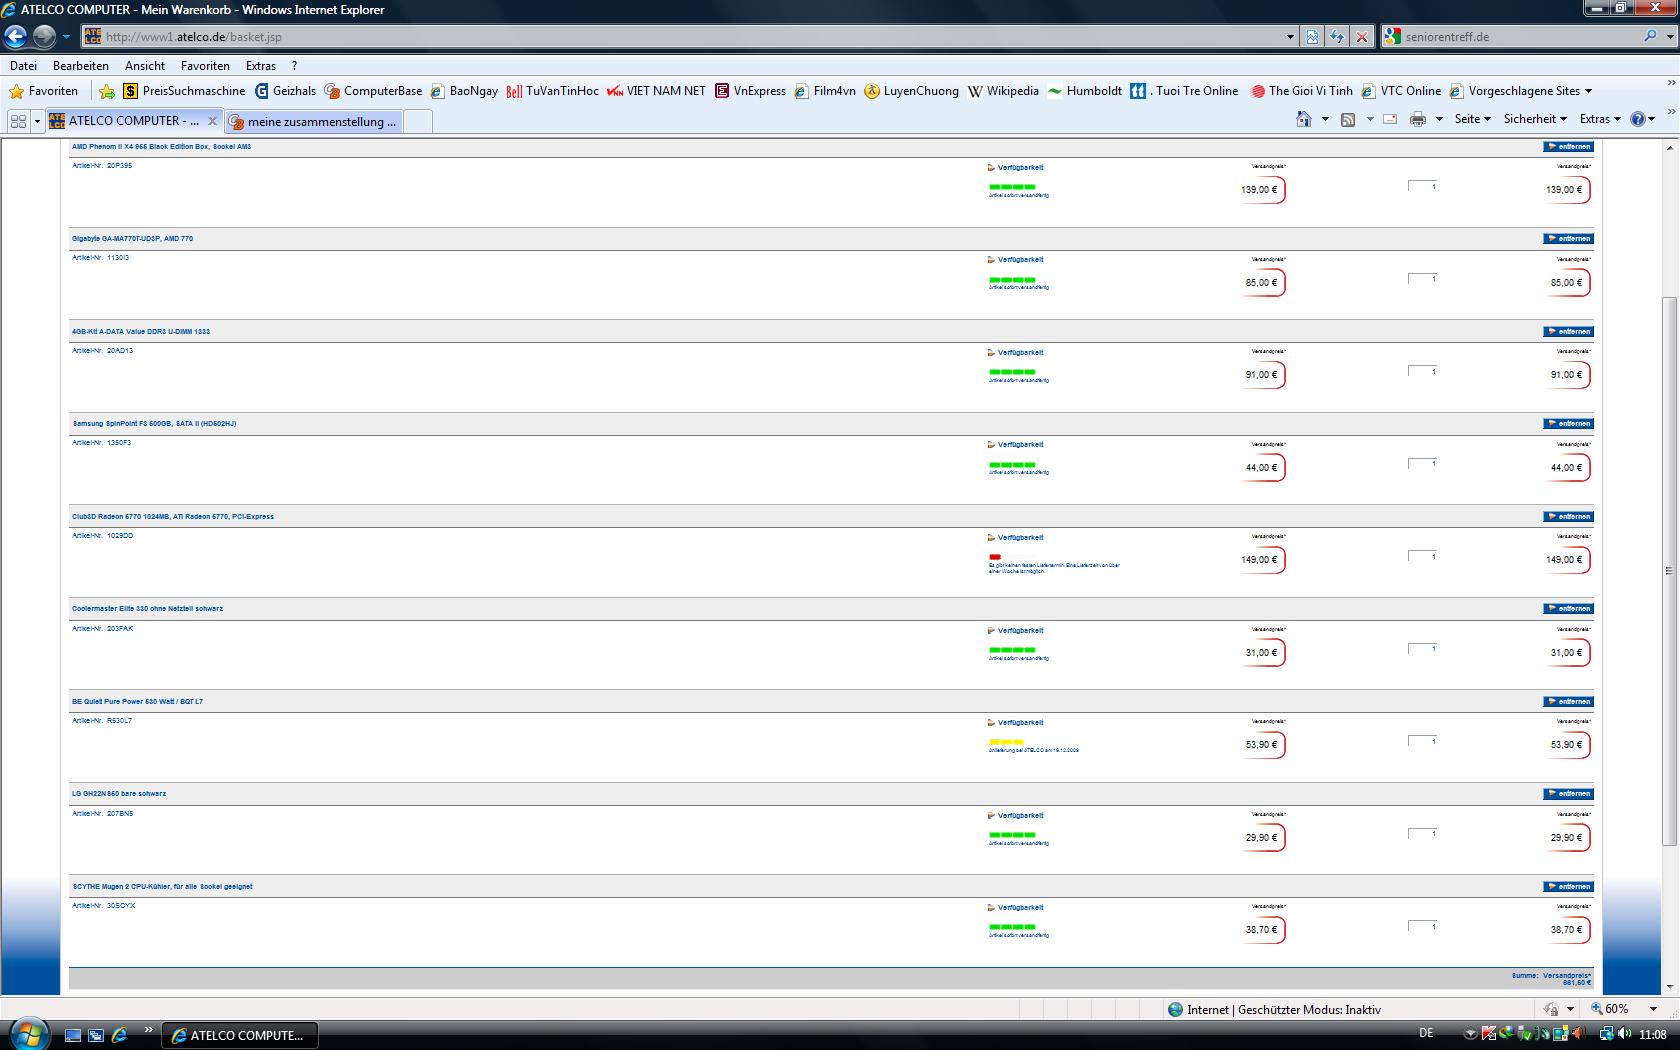This screenshot has width=1680, height=1050.
Task: Expand the search provider dropdown
Action: pos(1670,37)
